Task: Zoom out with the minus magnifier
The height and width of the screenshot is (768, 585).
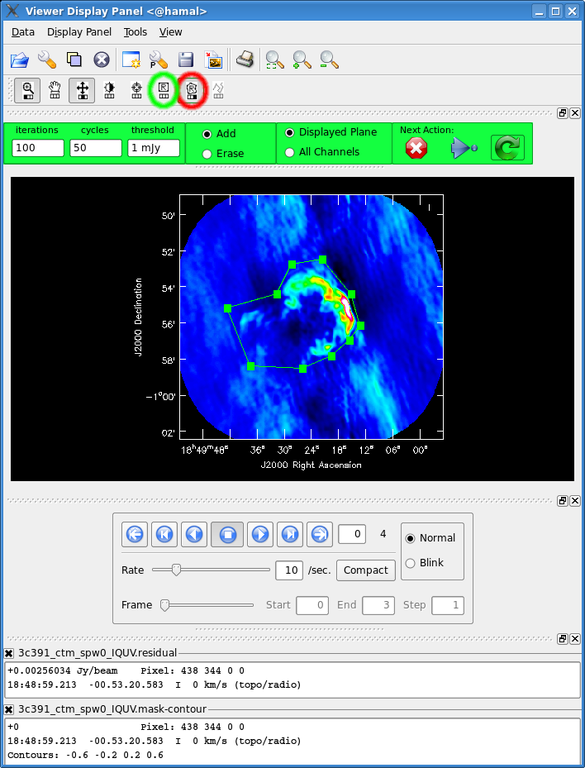Action: [330, 60]
